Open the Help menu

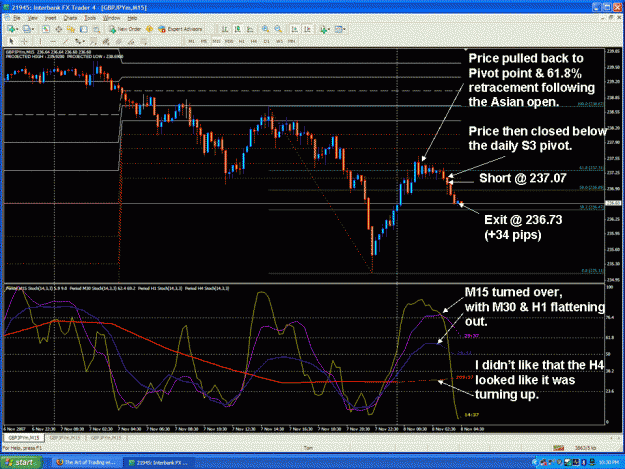(132, 18)
